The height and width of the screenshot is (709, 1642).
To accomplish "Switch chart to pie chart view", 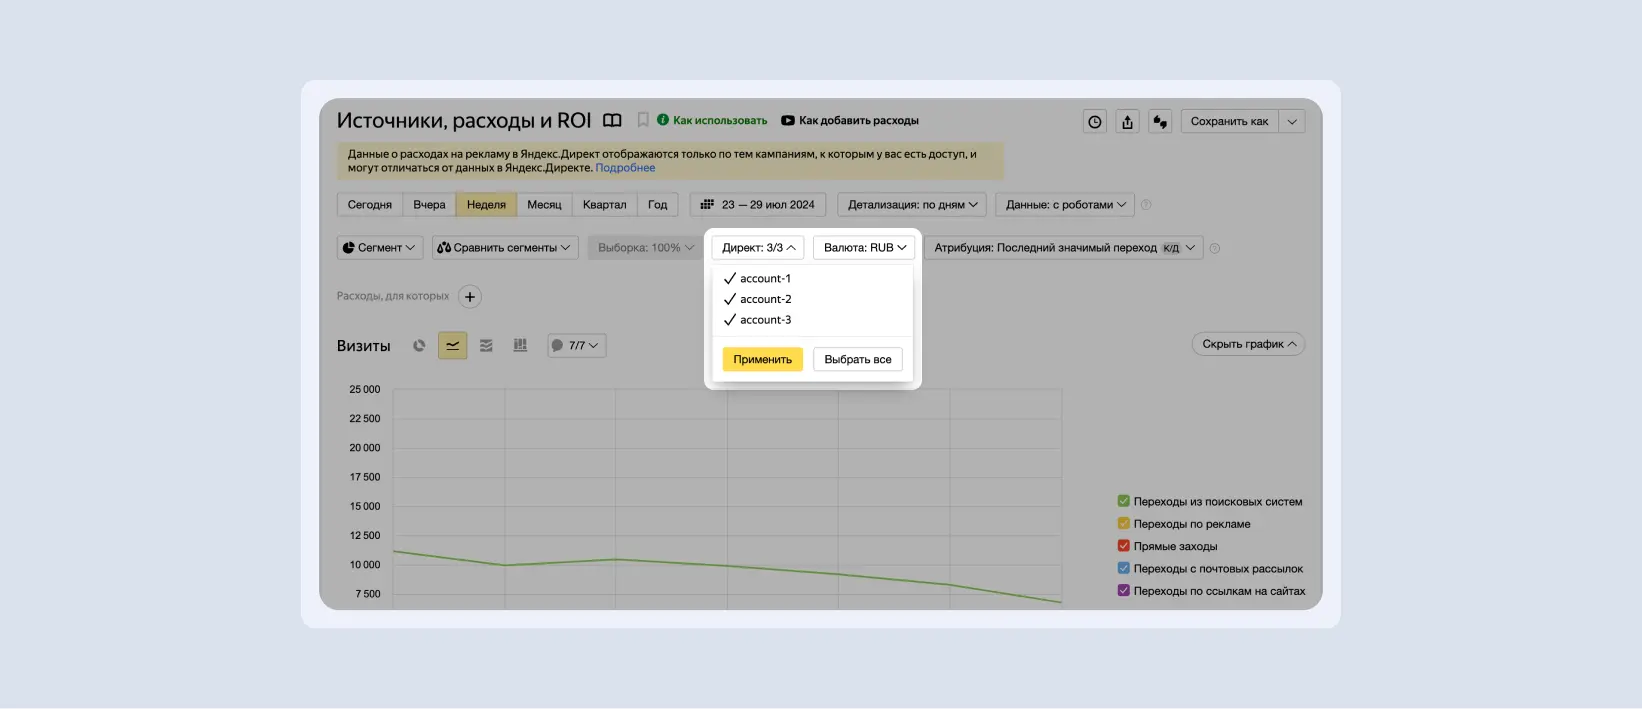I will [419, 346].
